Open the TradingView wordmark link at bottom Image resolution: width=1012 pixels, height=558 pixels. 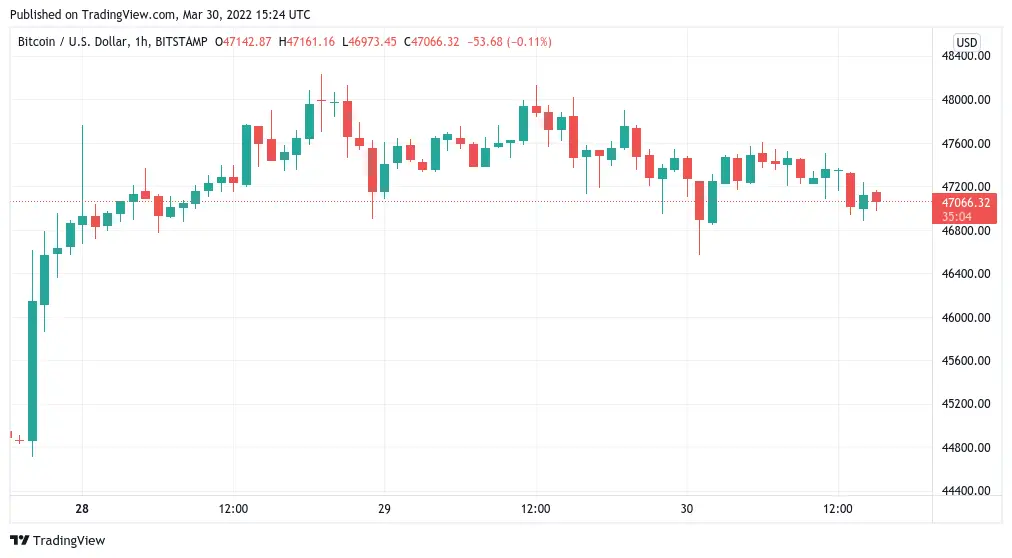69,541
